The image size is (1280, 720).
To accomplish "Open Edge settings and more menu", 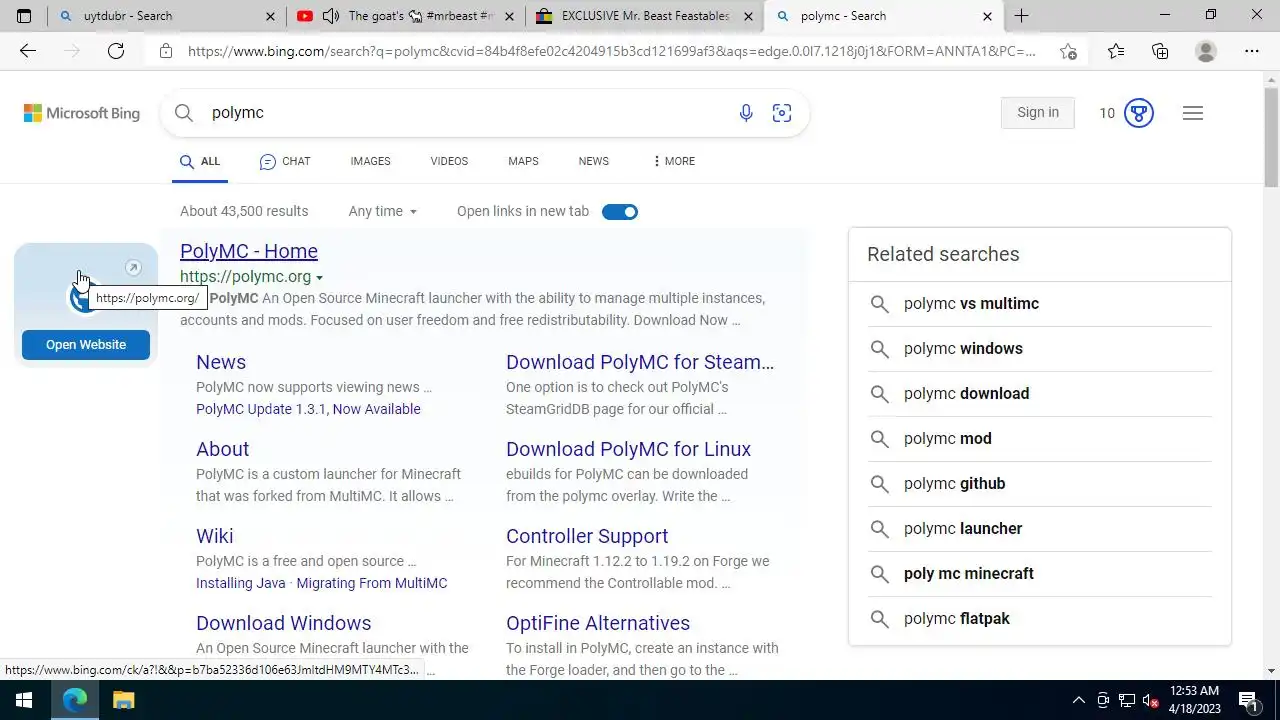I will [1252, 51].
